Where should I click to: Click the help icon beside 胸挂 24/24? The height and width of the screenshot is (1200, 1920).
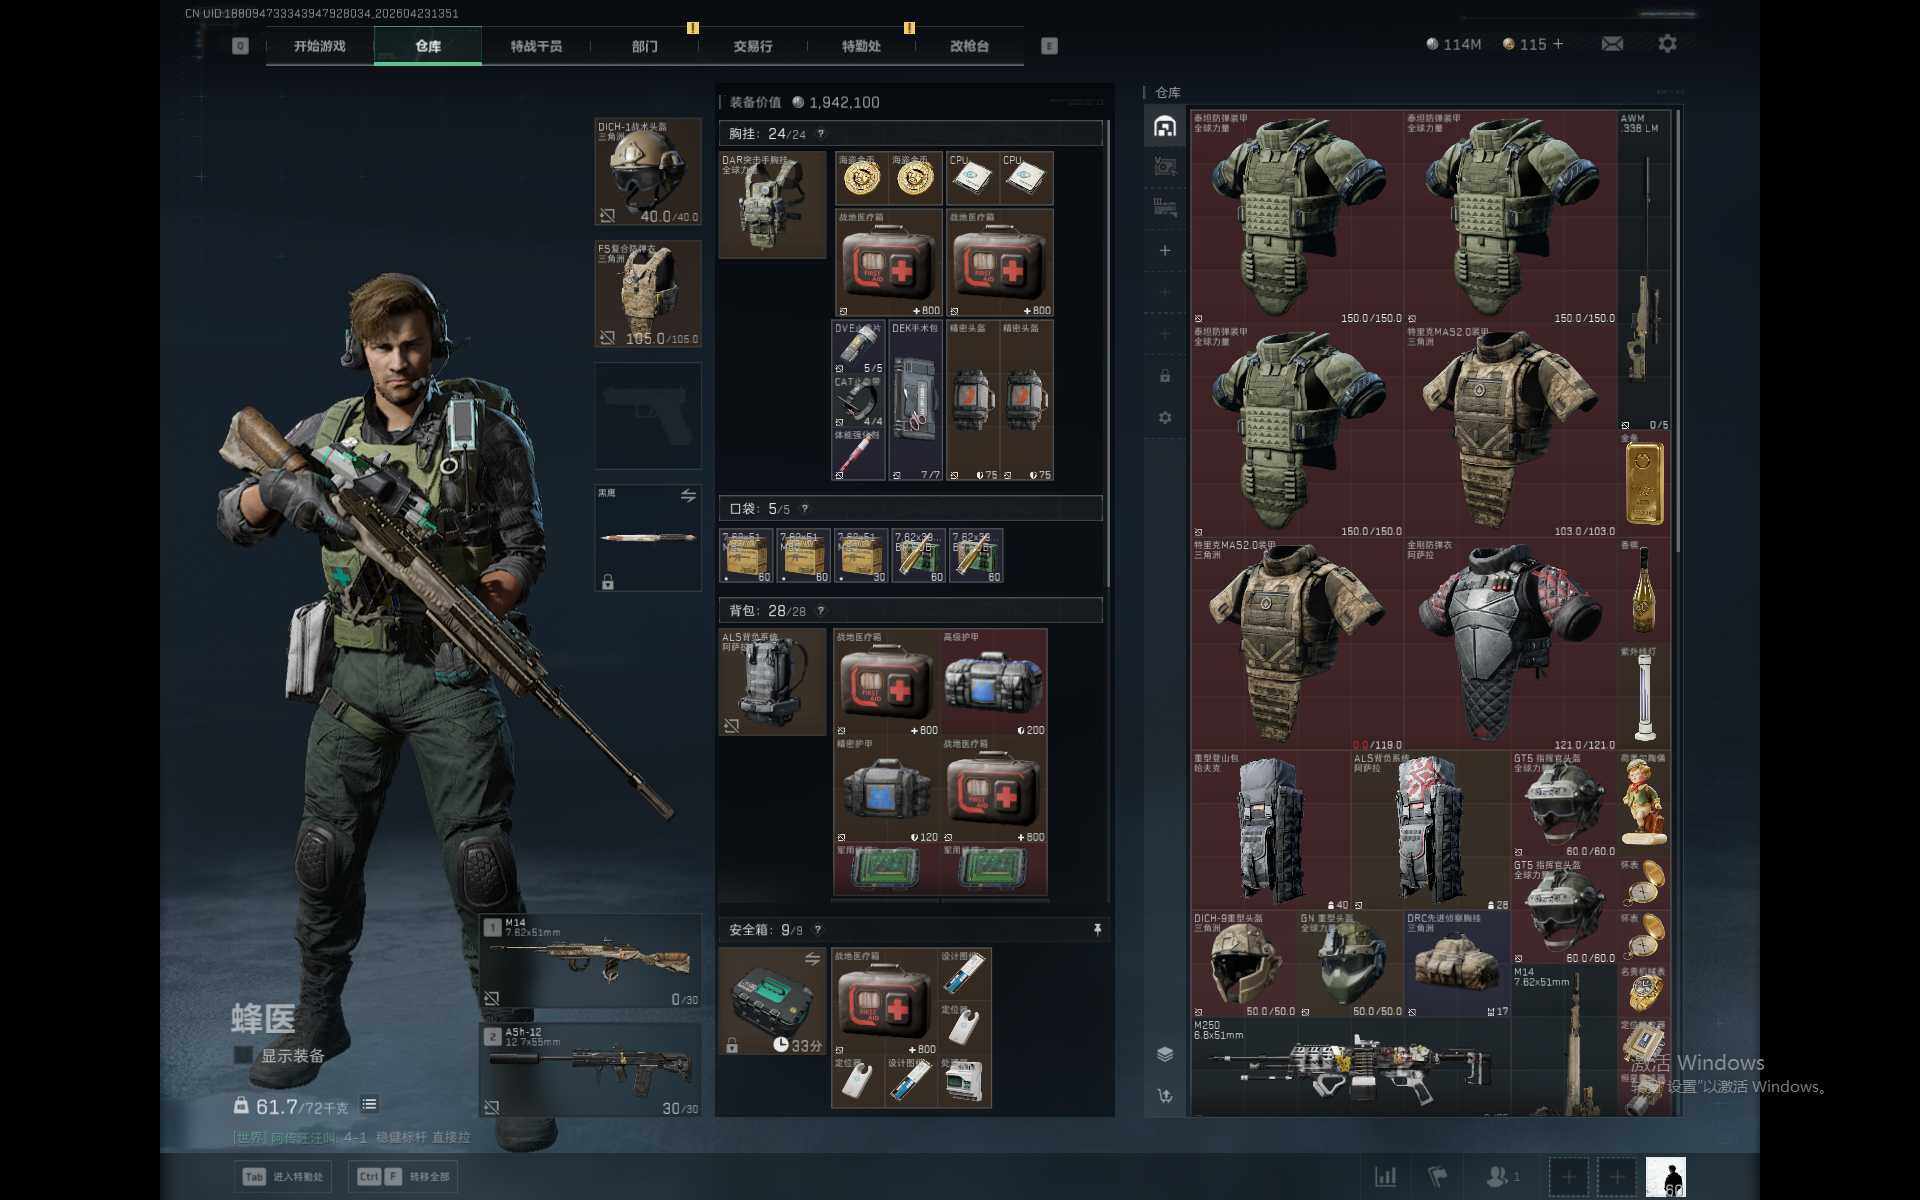(x=821, y=133)
